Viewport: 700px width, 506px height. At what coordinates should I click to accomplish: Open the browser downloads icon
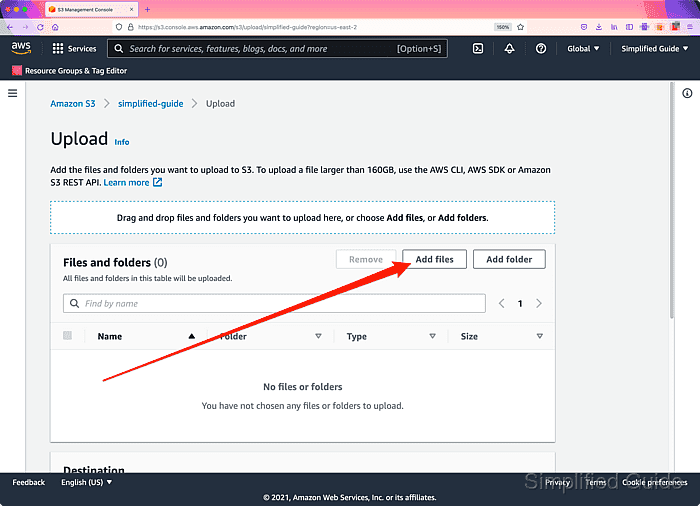[x=599, y=27]
